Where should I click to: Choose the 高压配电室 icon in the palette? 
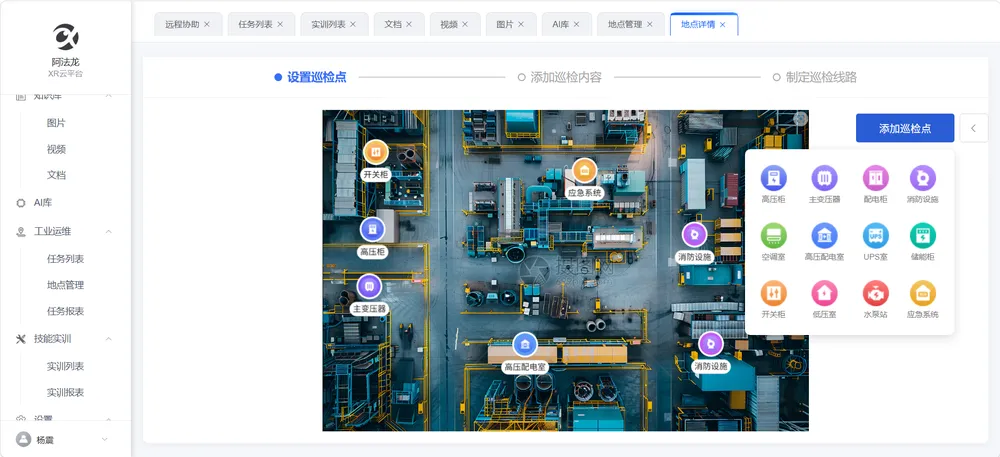[x=824, y=235]
